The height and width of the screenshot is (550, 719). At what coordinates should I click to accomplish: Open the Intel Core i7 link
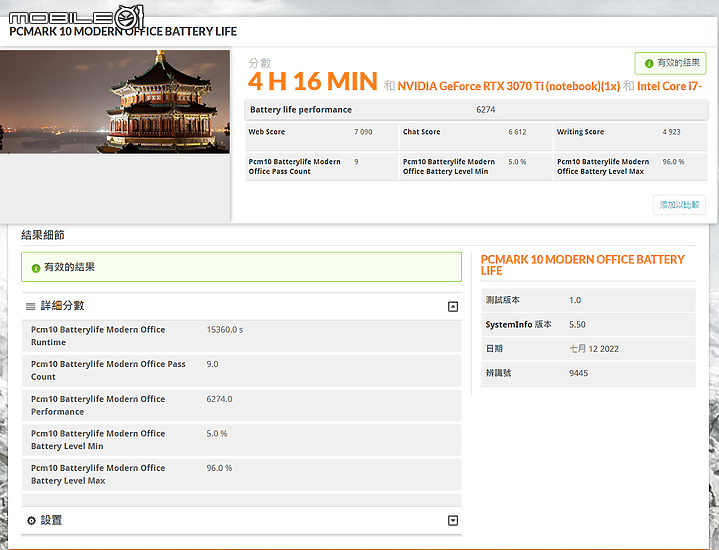(x=669, y=86)
